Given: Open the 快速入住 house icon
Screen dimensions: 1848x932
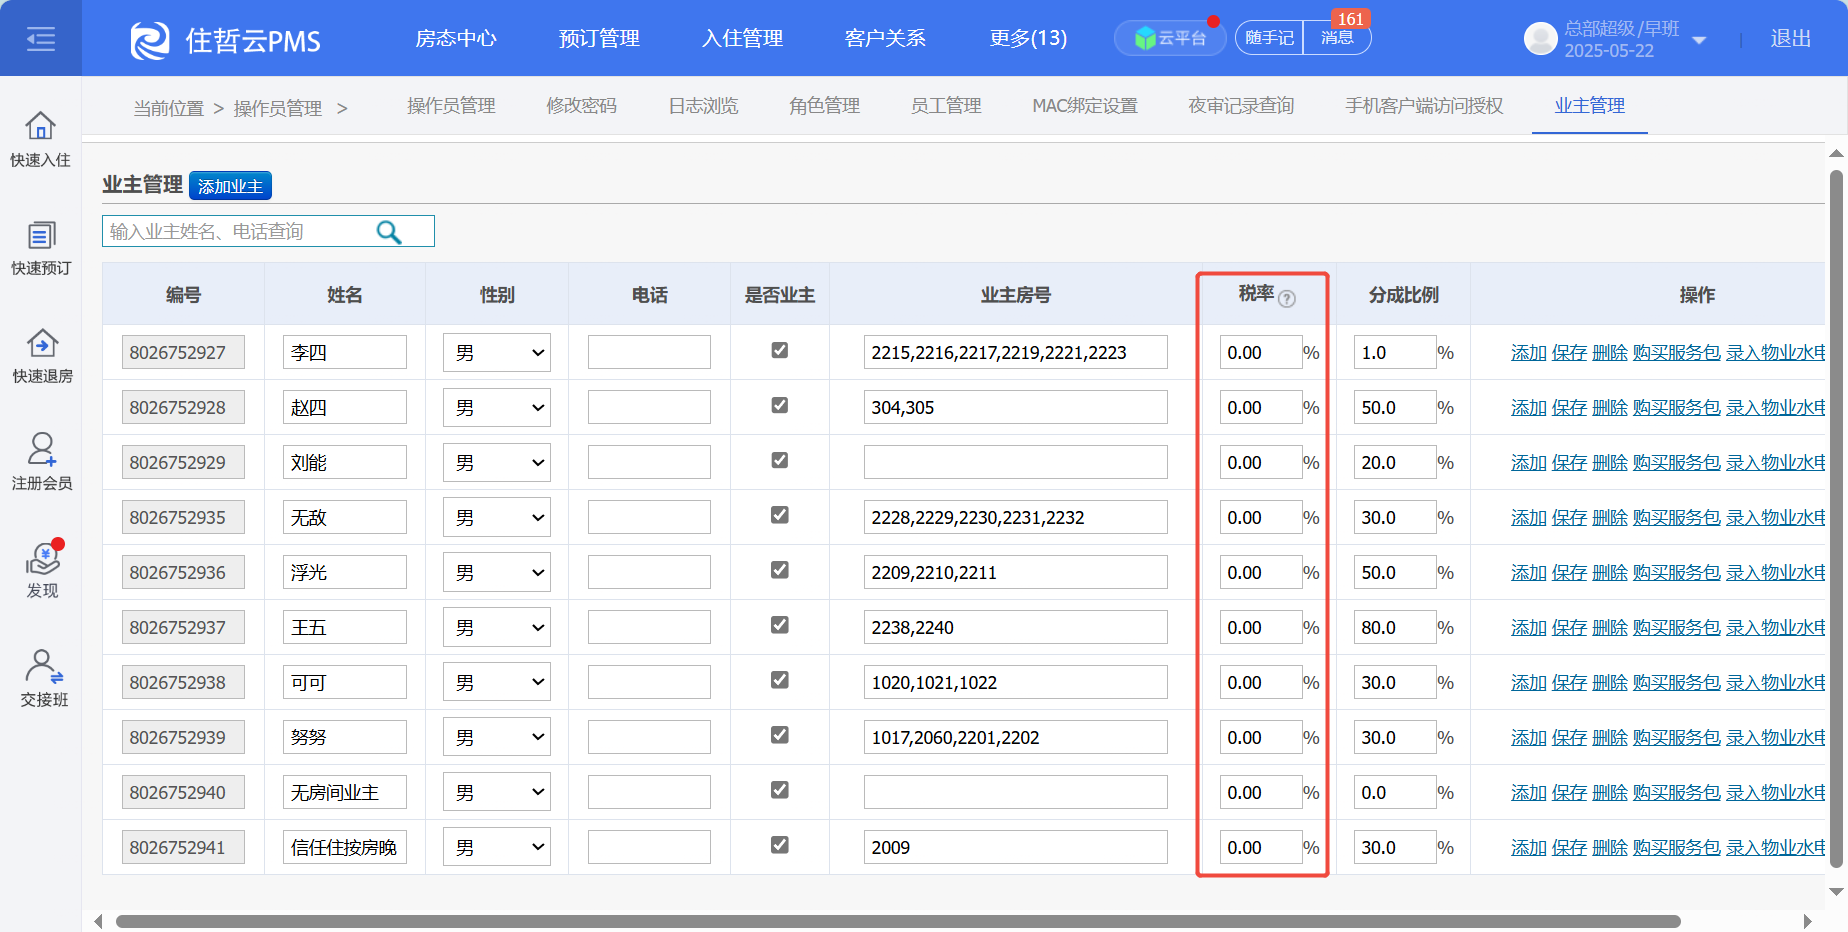Looking at the screenshot, I should tap(40, 126).
